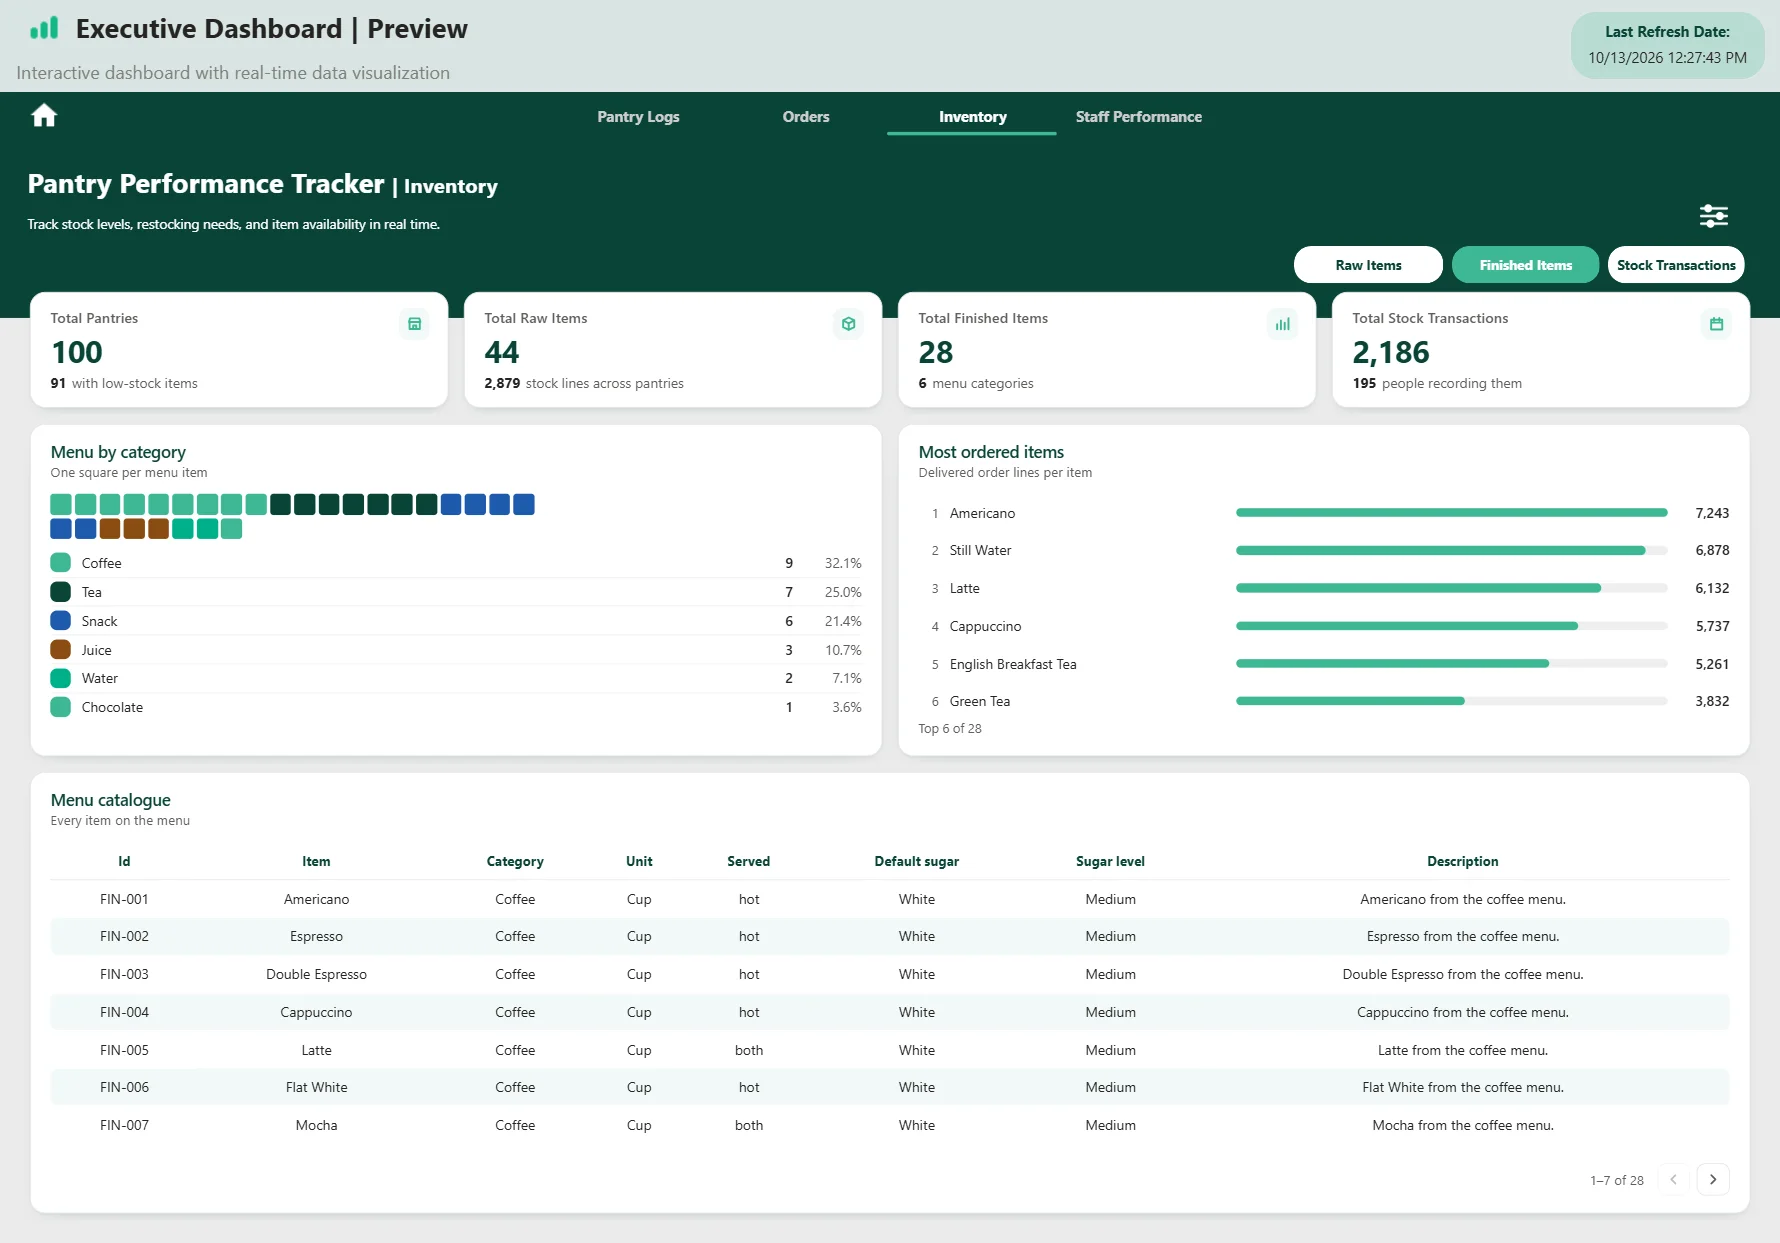This screenshot has height=1243, width=1780.
Task: Click the Snack category row label
Action: (x=99, y=621)
